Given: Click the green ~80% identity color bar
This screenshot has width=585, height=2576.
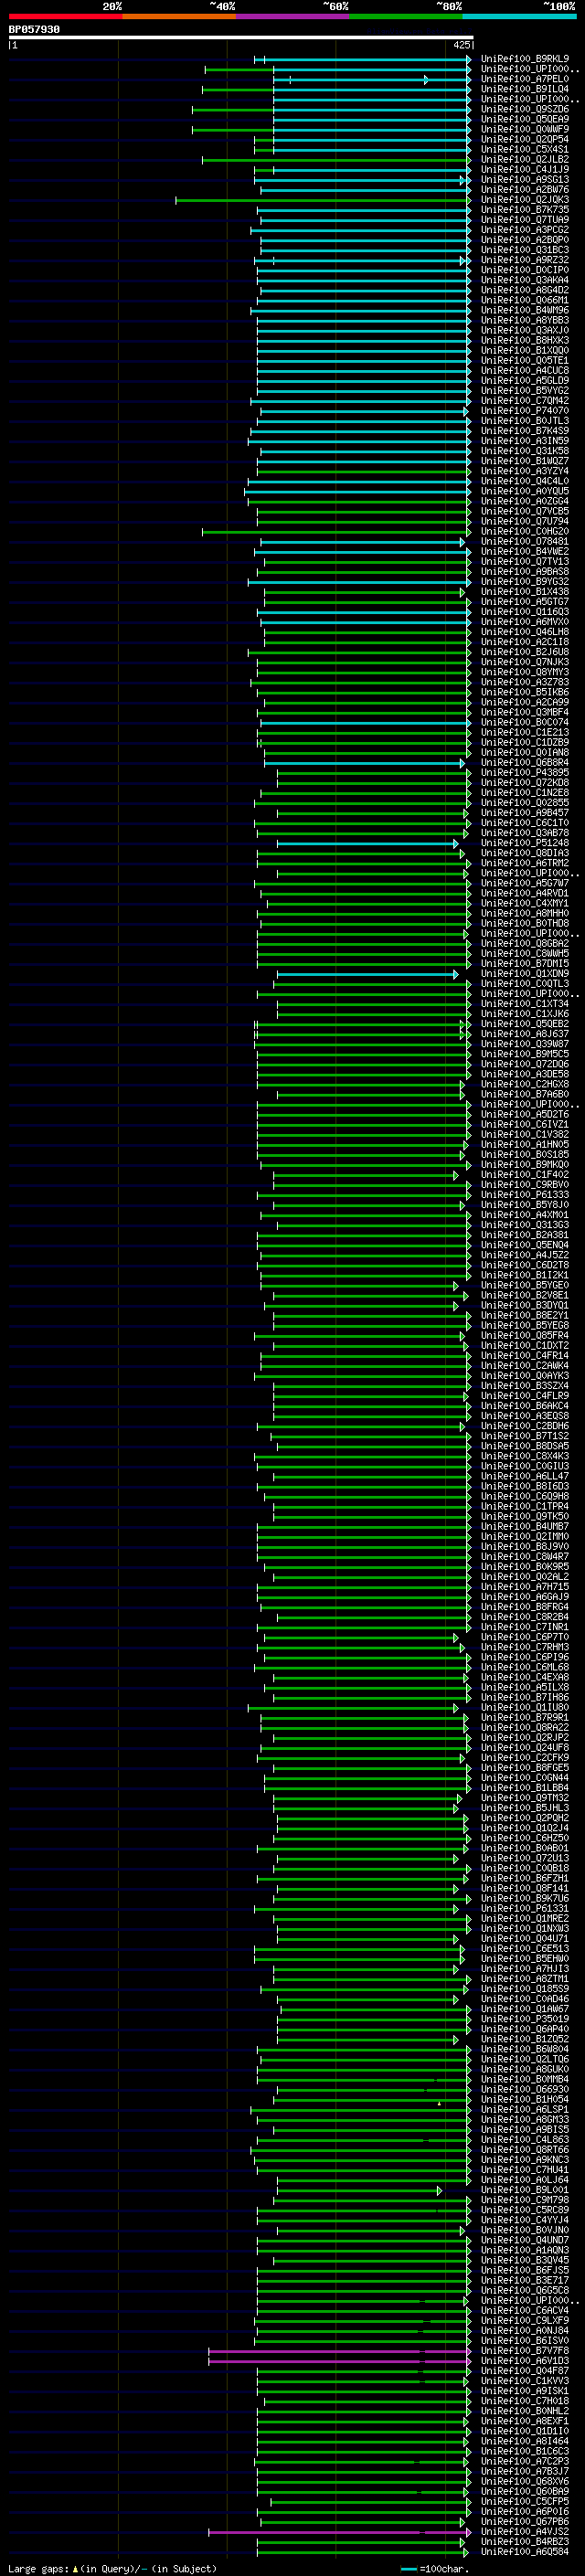Looking at the screenshot, I should tap(406, 16).
